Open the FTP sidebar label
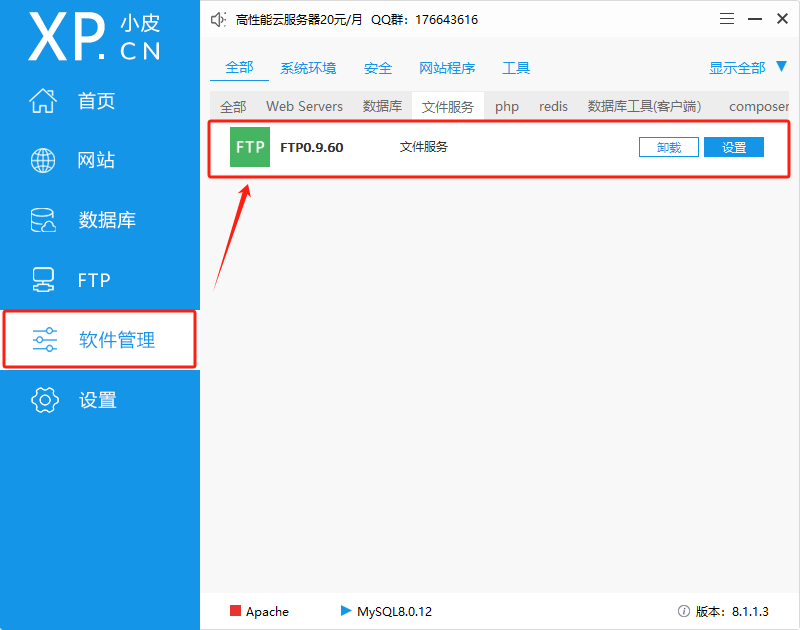Screen dimensions: 800x630 tap(94, 281)
